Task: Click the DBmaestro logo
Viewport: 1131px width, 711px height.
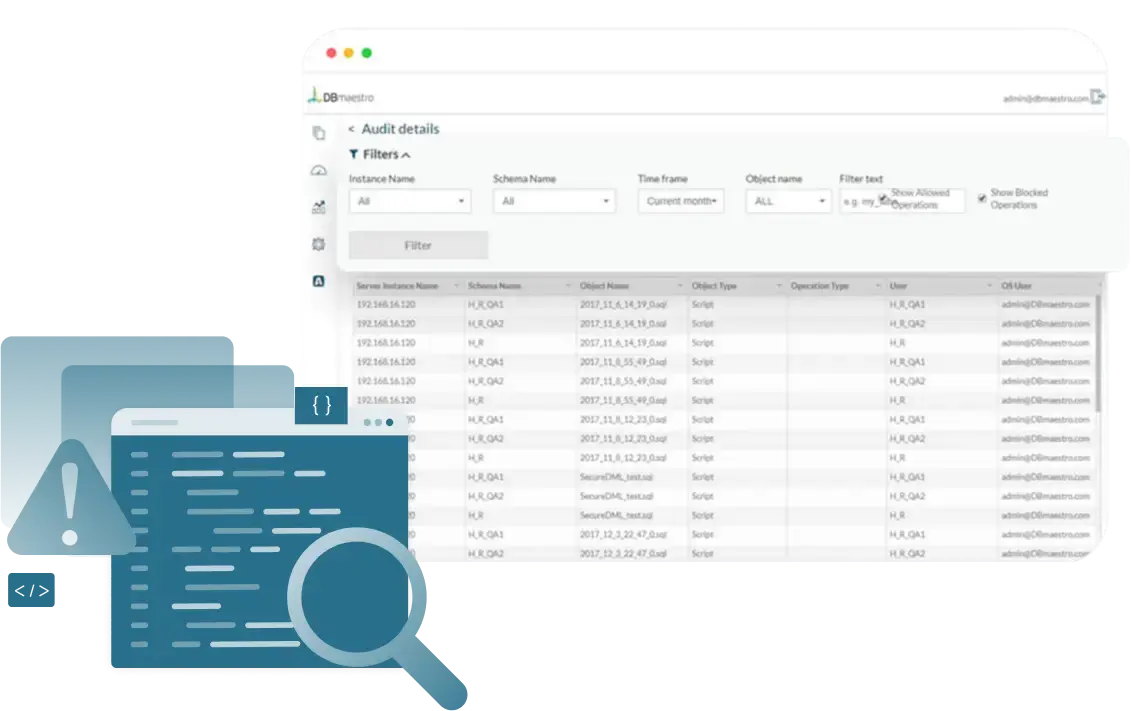Action: pyautogui.click(x=339, y=95)
